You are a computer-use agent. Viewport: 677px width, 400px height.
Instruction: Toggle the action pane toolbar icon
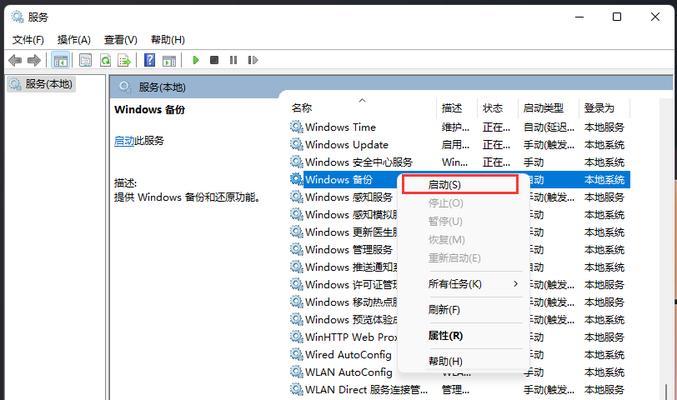point(169,60)
